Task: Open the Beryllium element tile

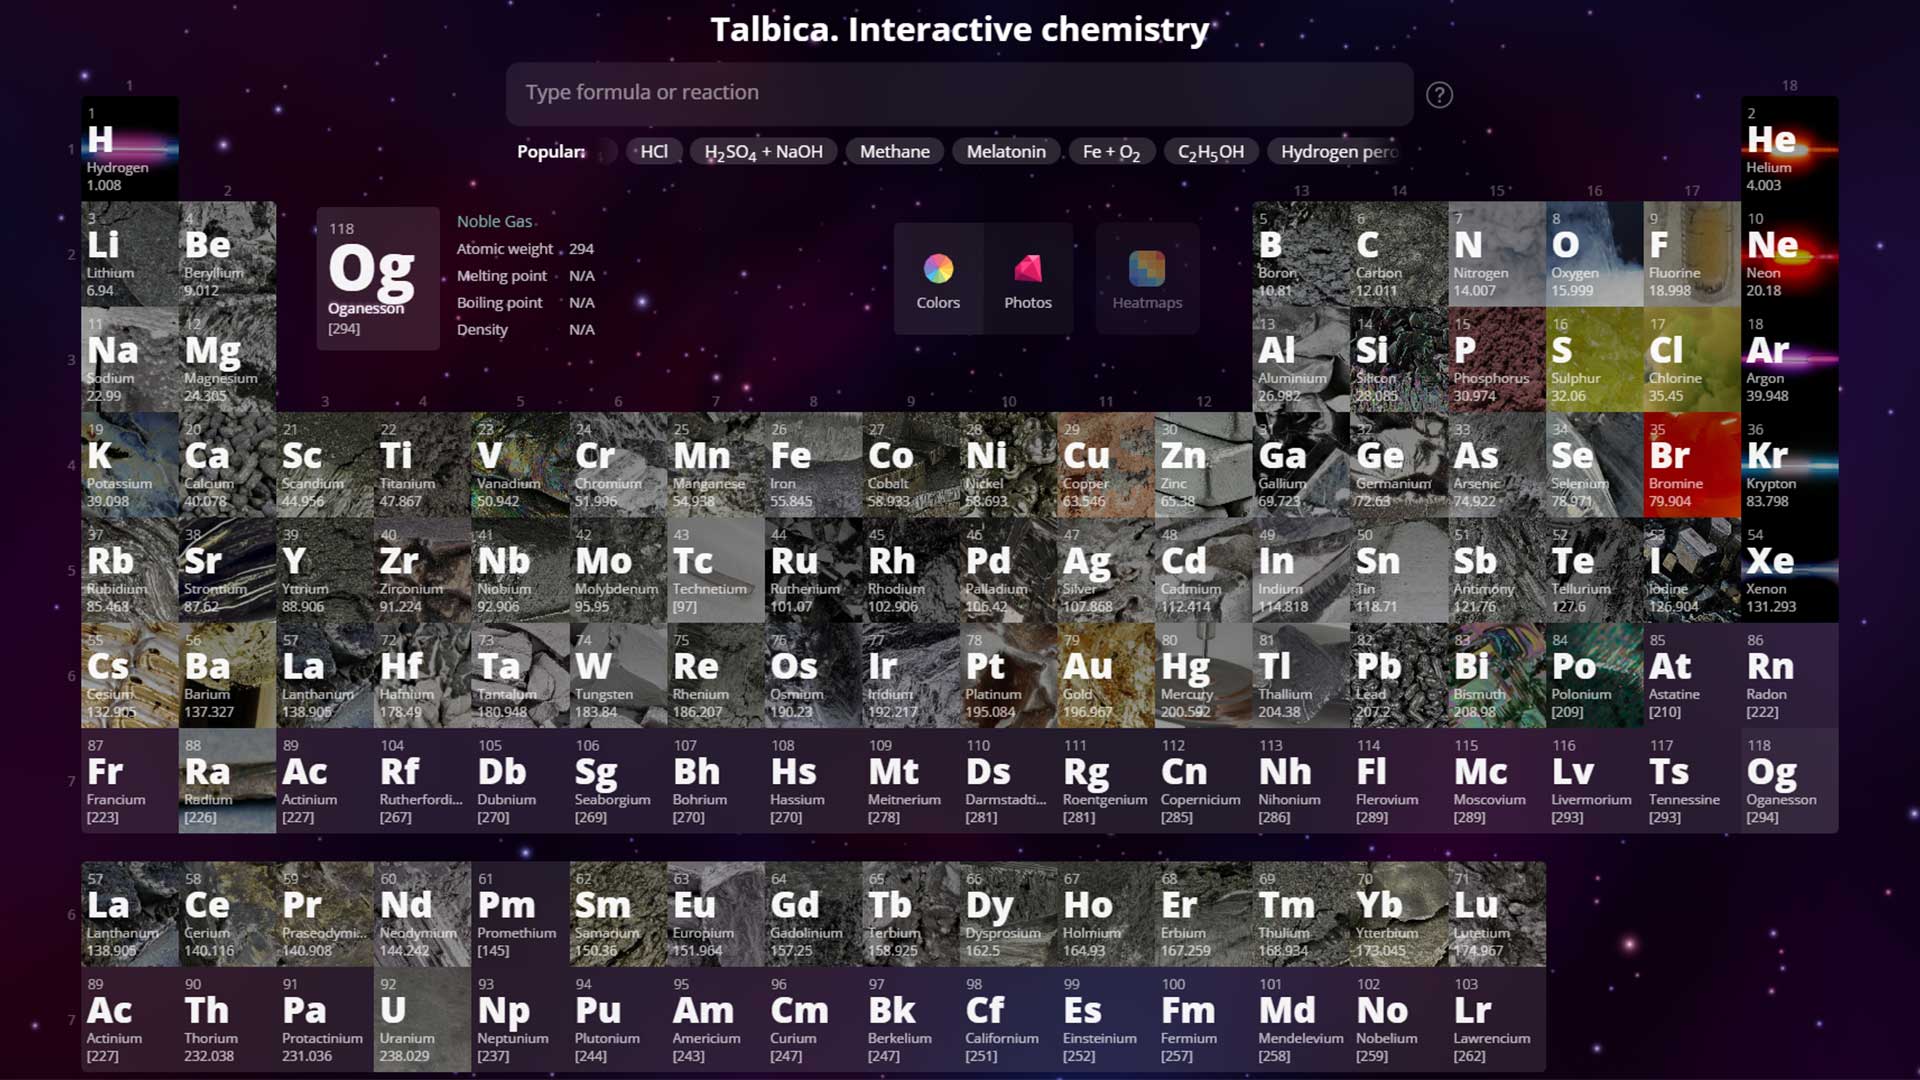Action: point(228,254)
